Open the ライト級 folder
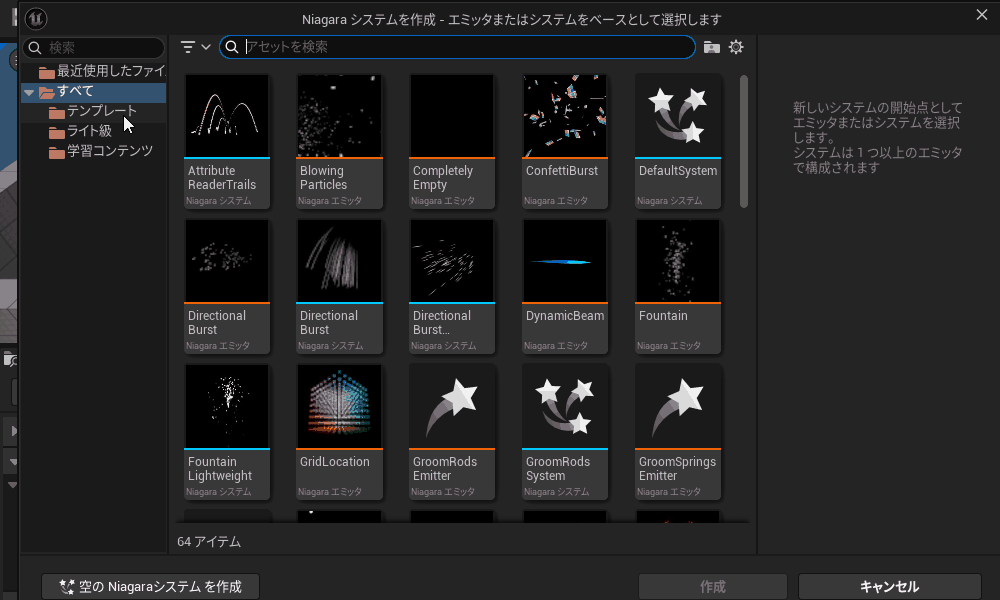The width and height of the screenshot is (1000, 600). pyautogui.click(x=89, y=131)
